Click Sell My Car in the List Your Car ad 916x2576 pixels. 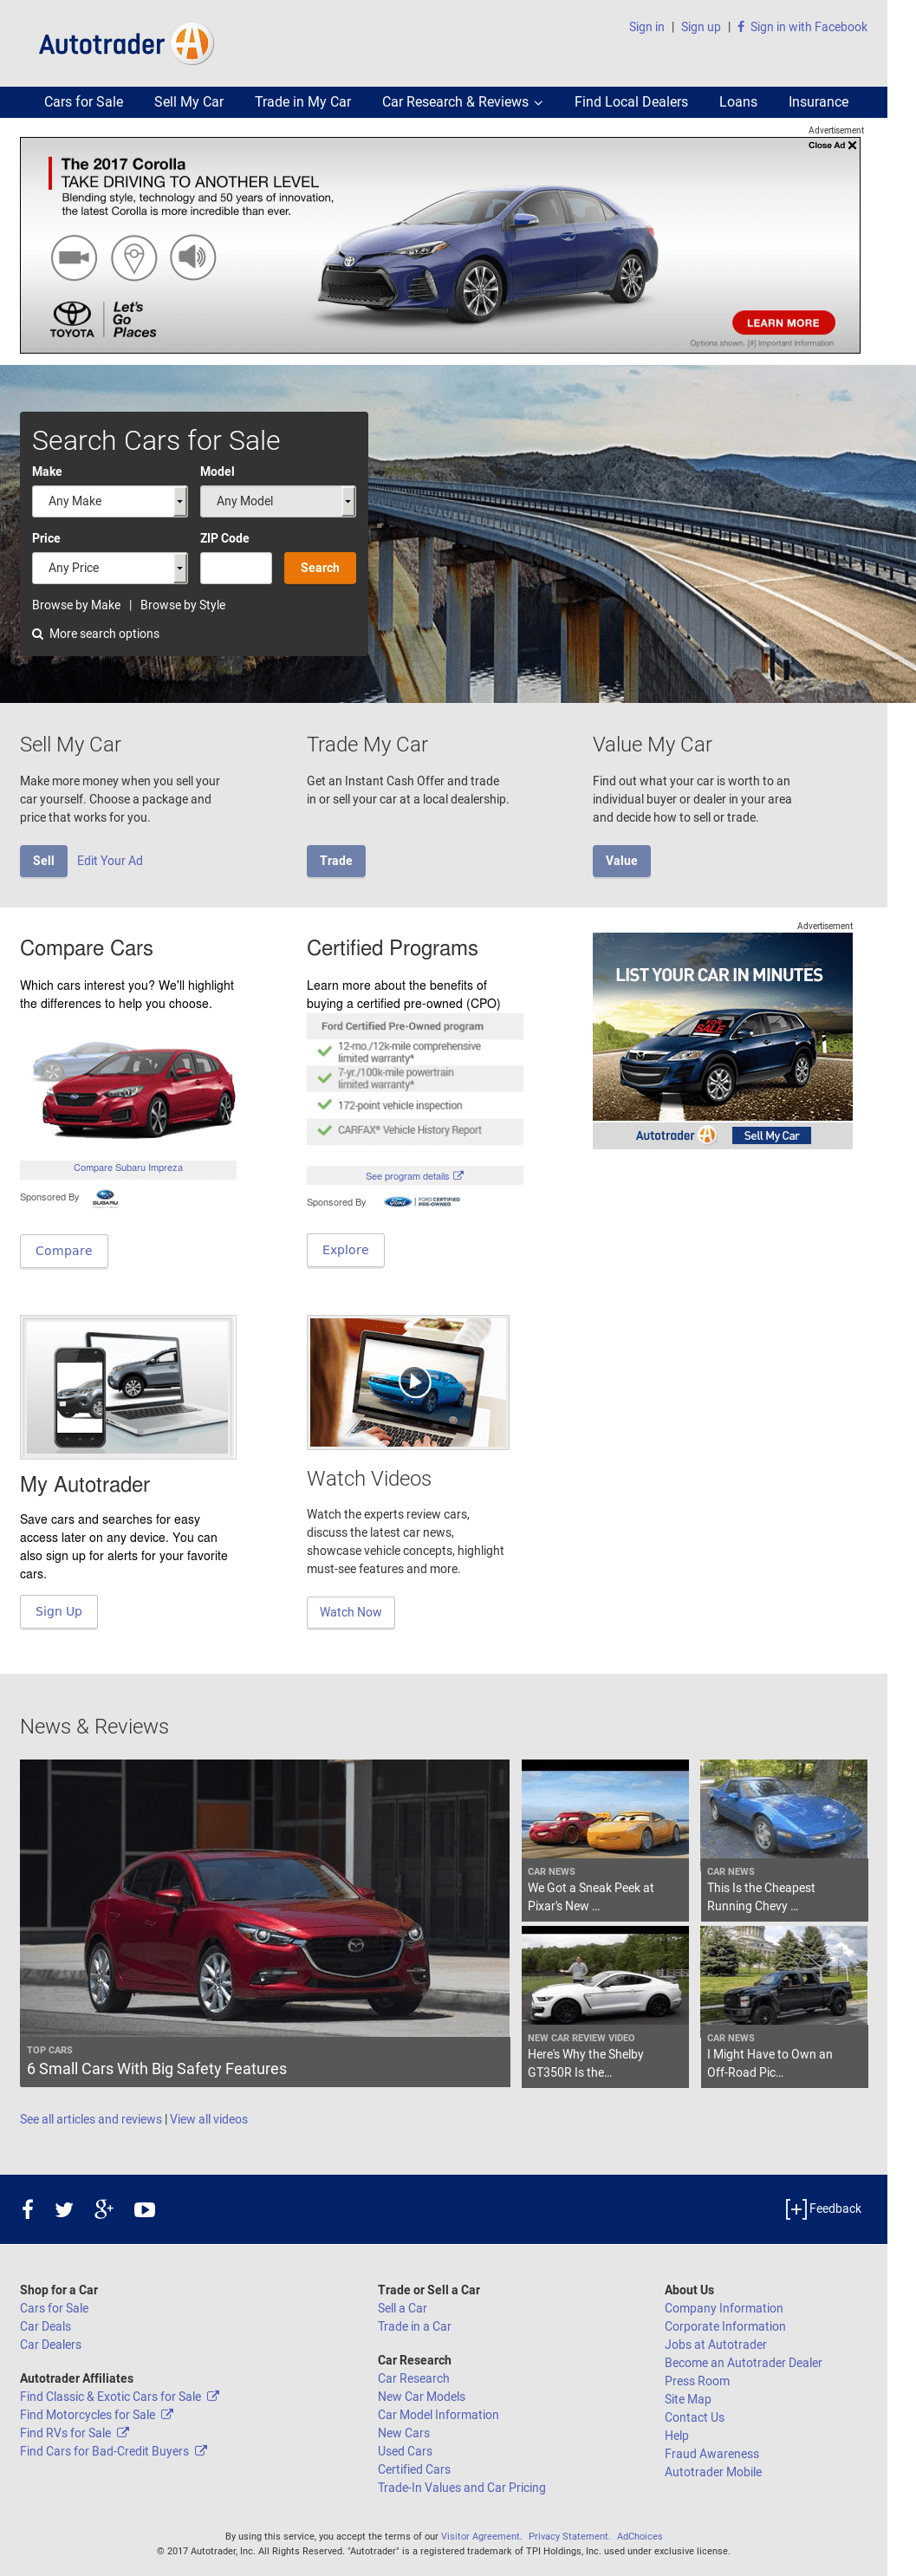click(771, 1135)
